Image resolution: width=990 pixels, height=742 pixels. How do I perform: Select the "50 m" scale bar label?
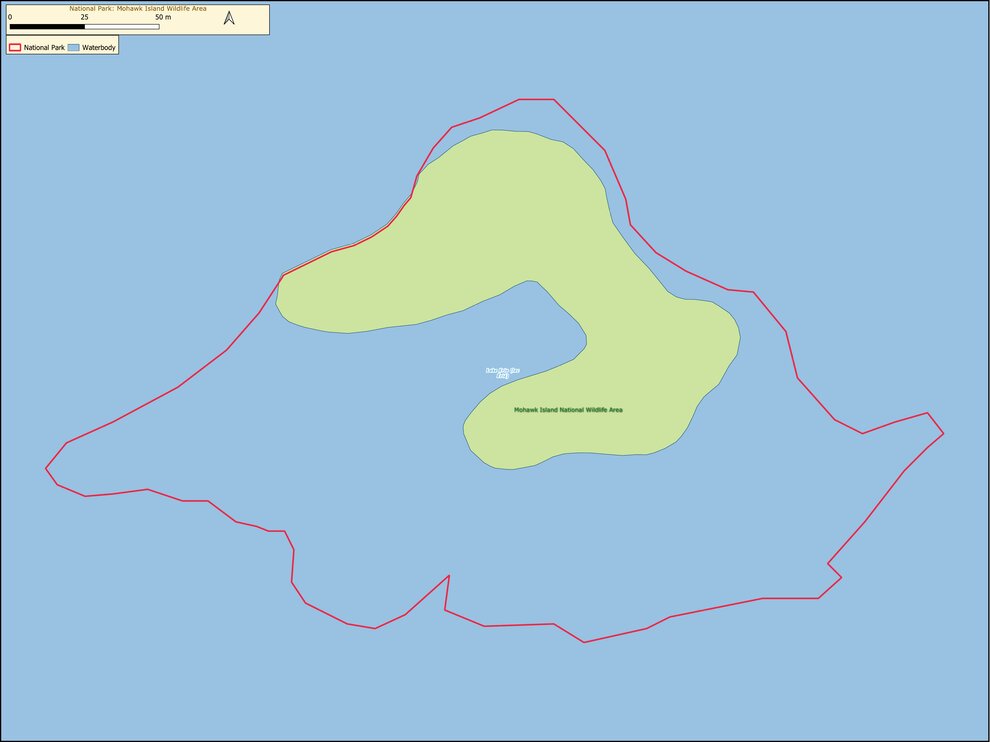coord(163,18)
